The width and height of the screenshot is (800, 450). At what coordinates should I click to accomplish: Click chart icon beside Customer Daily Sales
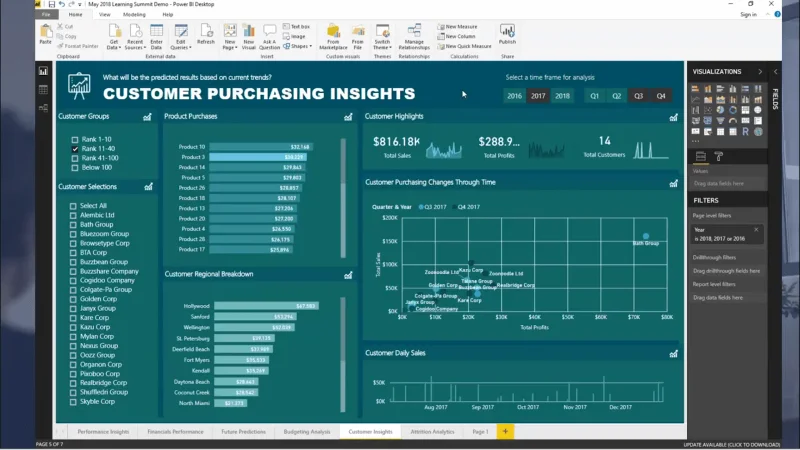(x=673, y=354)
